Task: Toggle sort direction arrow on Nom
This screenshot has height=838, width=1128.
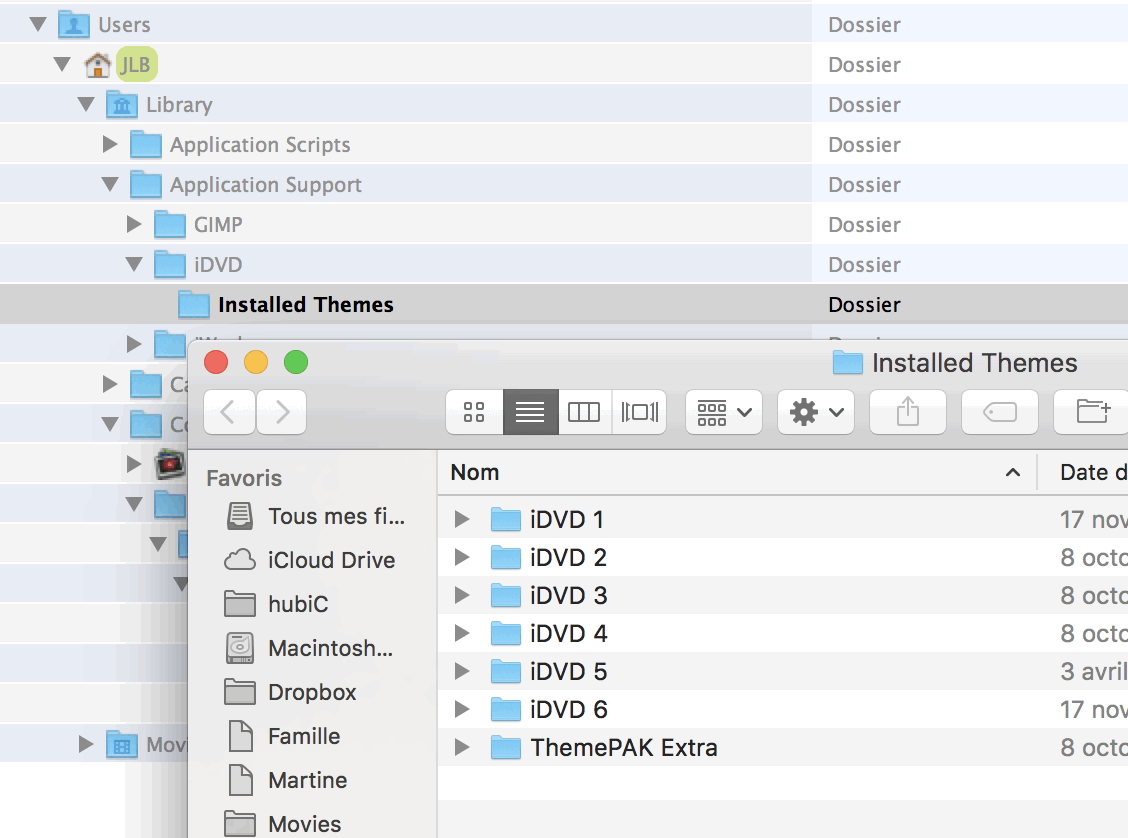Action: coord(1013,473)
